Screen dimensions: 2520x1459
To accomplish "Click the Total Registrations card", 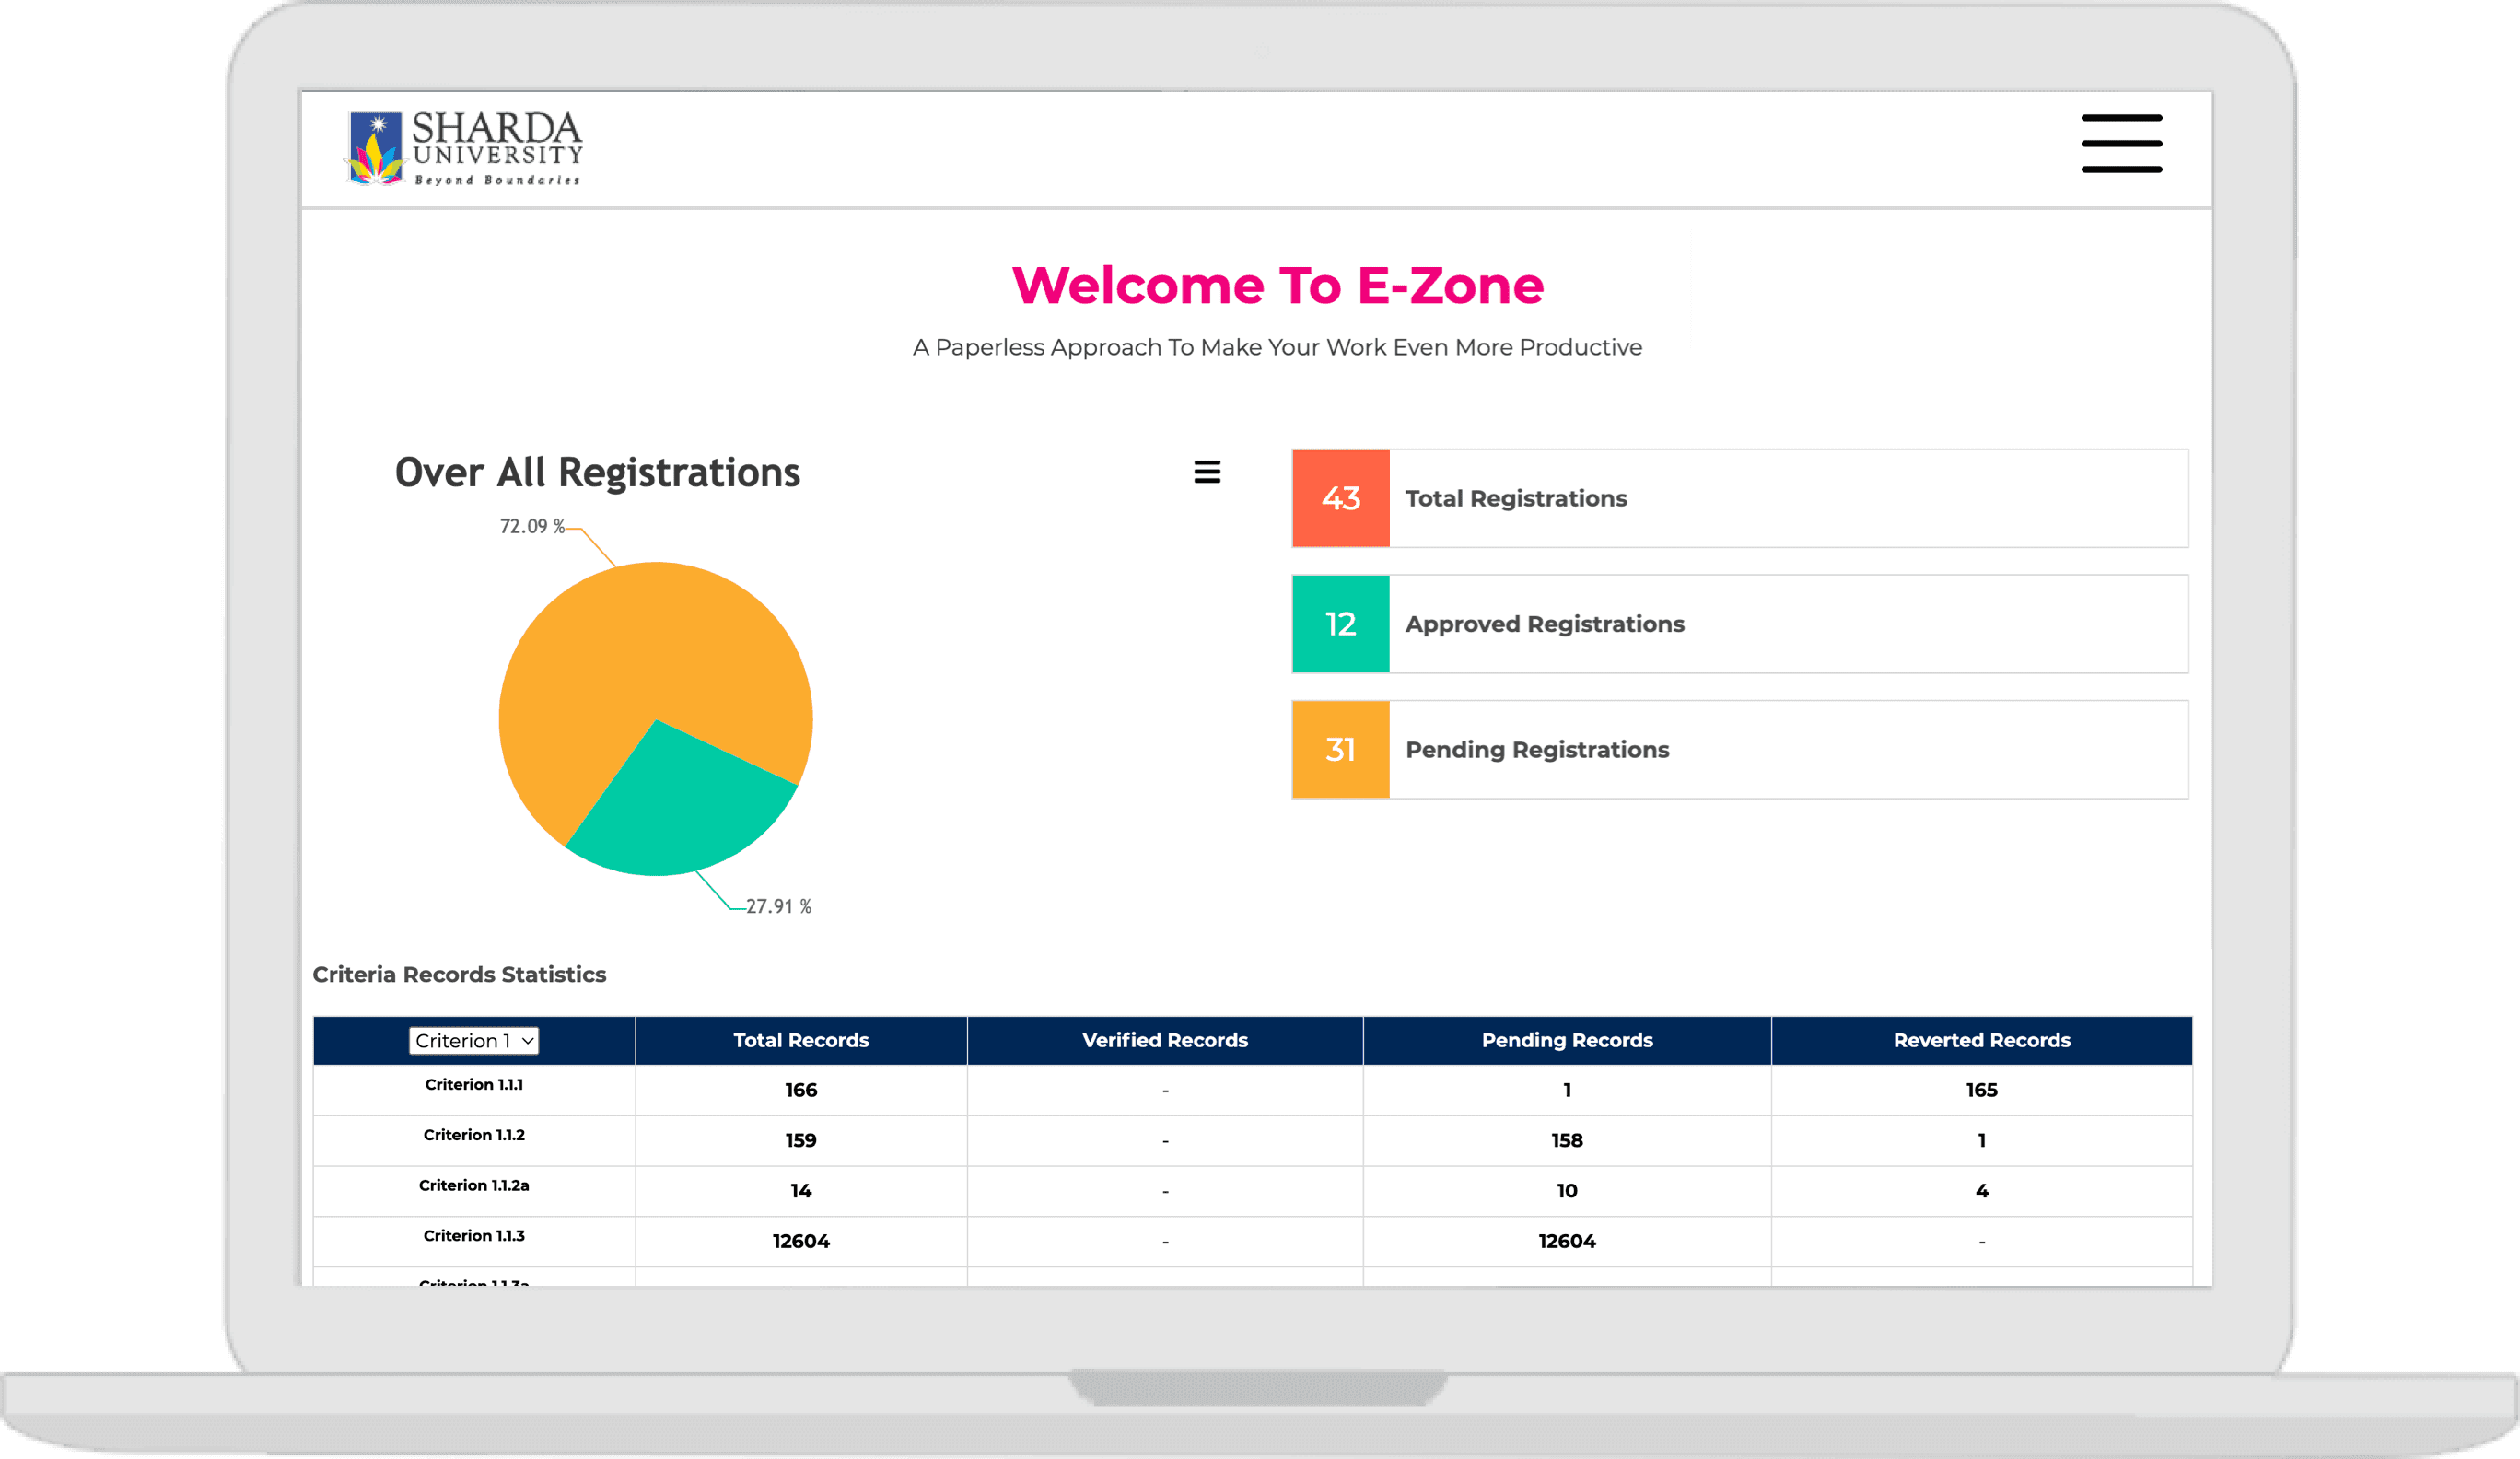I will 1740,498.
